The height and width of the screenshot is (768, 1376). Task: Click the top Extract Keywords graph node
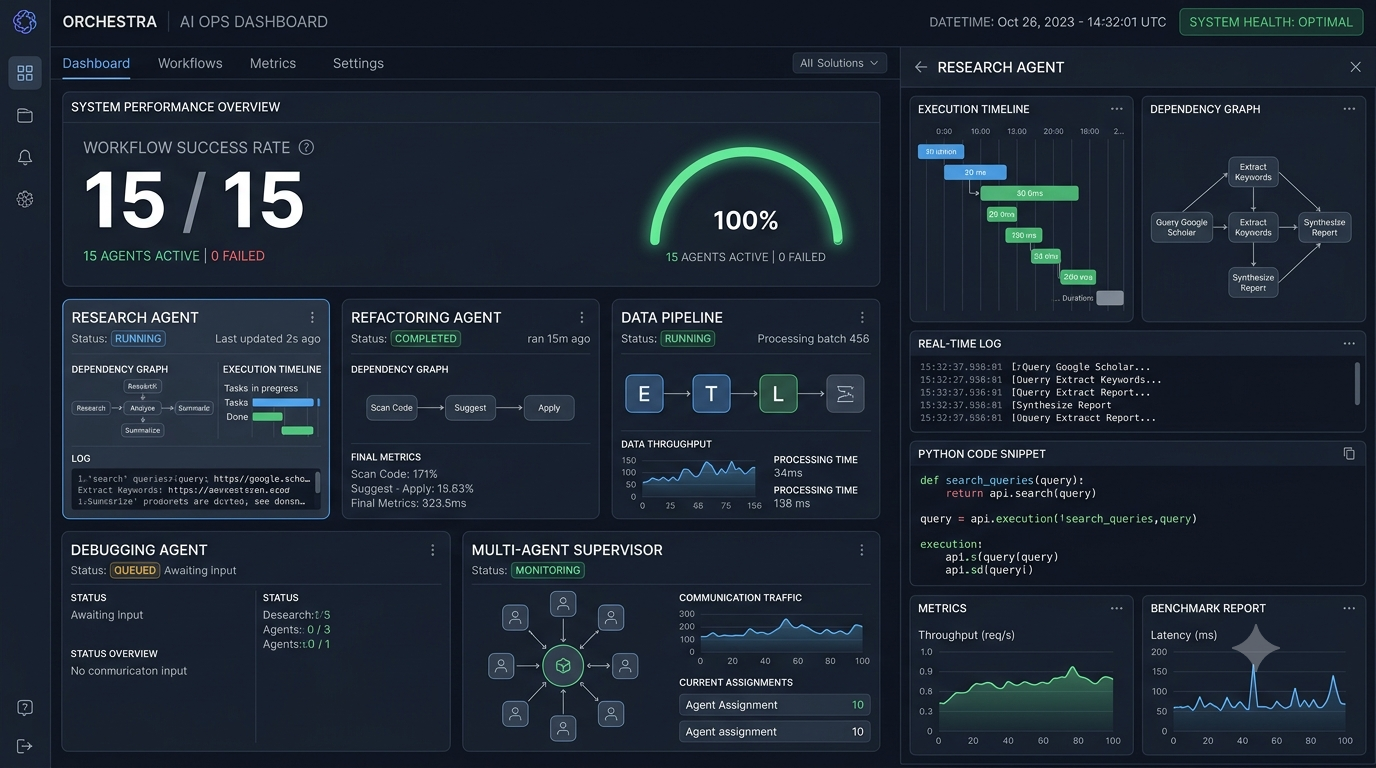(x=1253, y=172)
